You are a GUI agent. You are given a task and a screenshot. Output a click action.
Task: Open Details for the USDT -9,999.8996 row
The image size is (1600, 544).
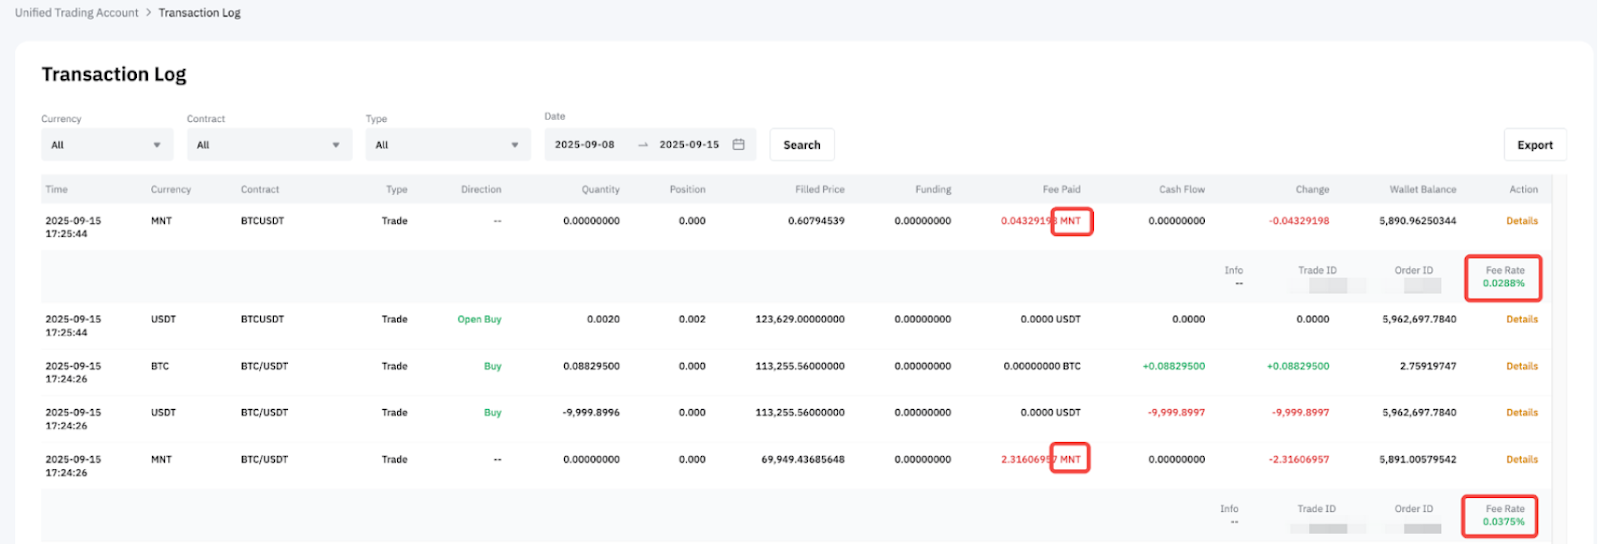tap(1521, 413)
